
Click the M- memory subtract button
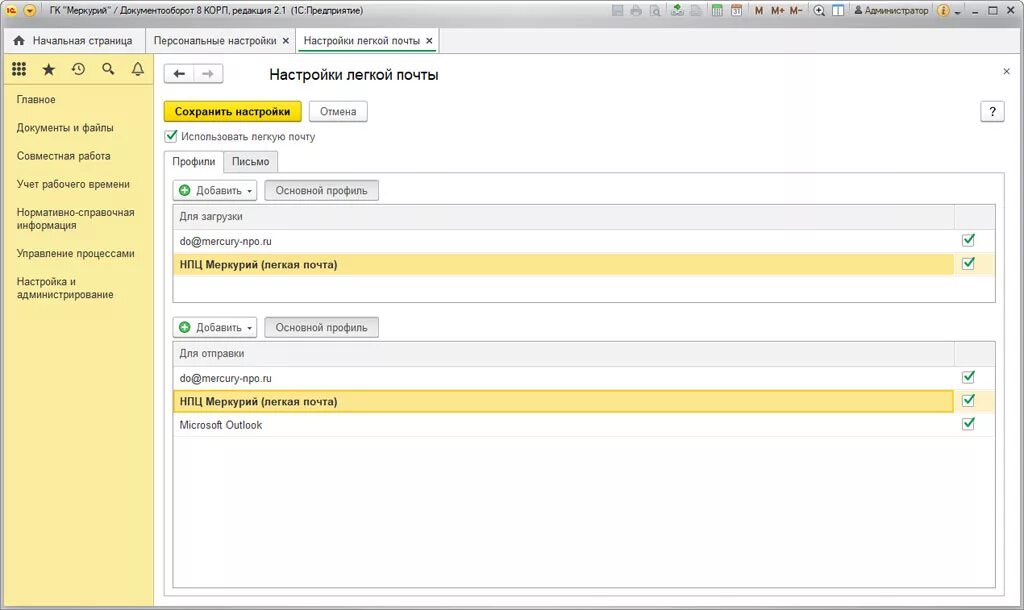(795, 10)
